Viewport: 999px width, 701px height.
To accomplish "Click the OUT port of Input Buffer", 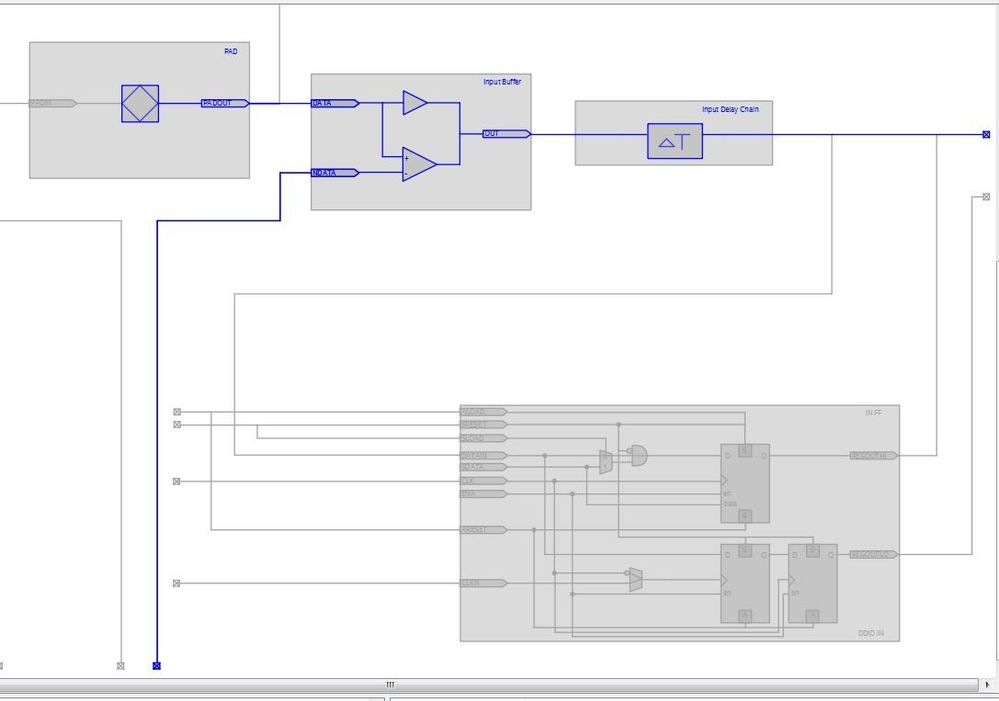I will click(x=507, y=134).
